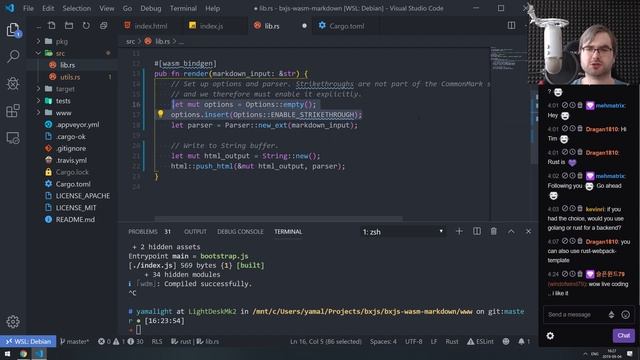
Task: Open the Debug menu
Action: (x=151, y=8)
